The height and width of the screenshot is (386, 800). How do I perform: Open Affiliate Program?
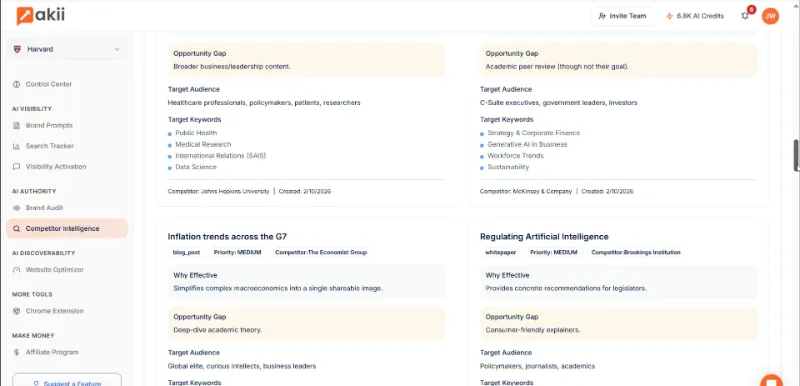point(52,352)
